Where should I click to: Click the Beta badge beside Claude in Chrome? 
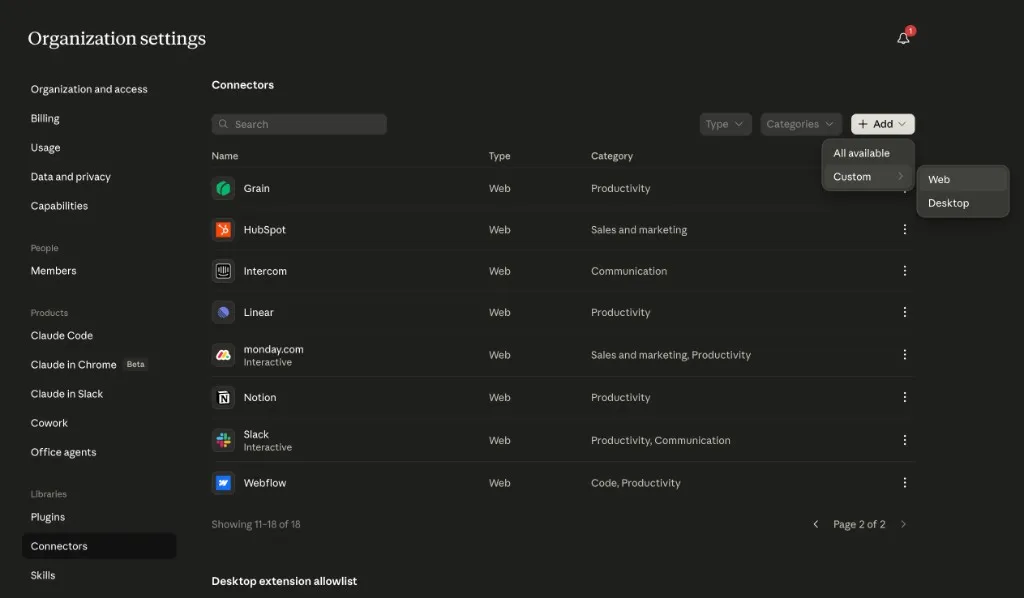[x=135, y=364]
